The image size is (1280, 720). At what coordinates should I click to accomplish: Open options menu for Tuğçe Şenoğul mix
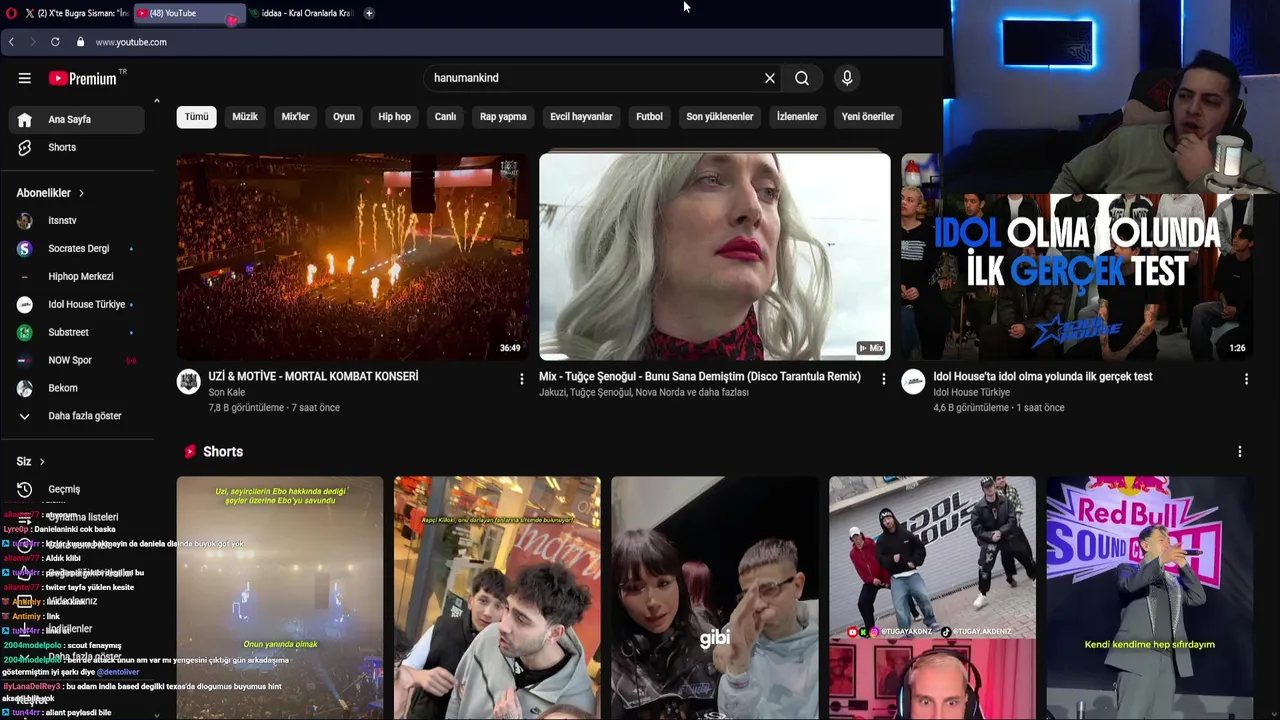point(883,379)
